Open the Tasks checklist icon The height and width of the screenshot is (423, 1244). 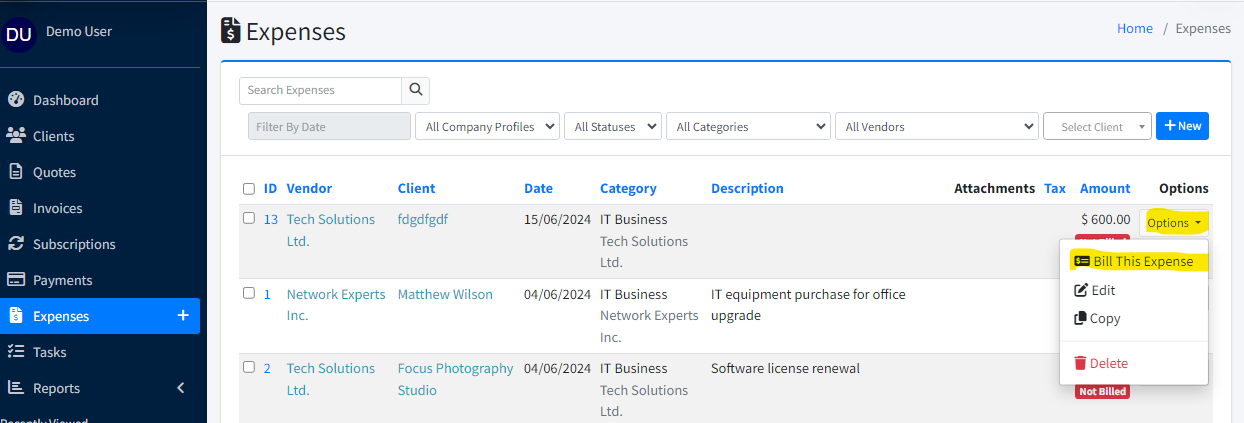pos(15,352)
